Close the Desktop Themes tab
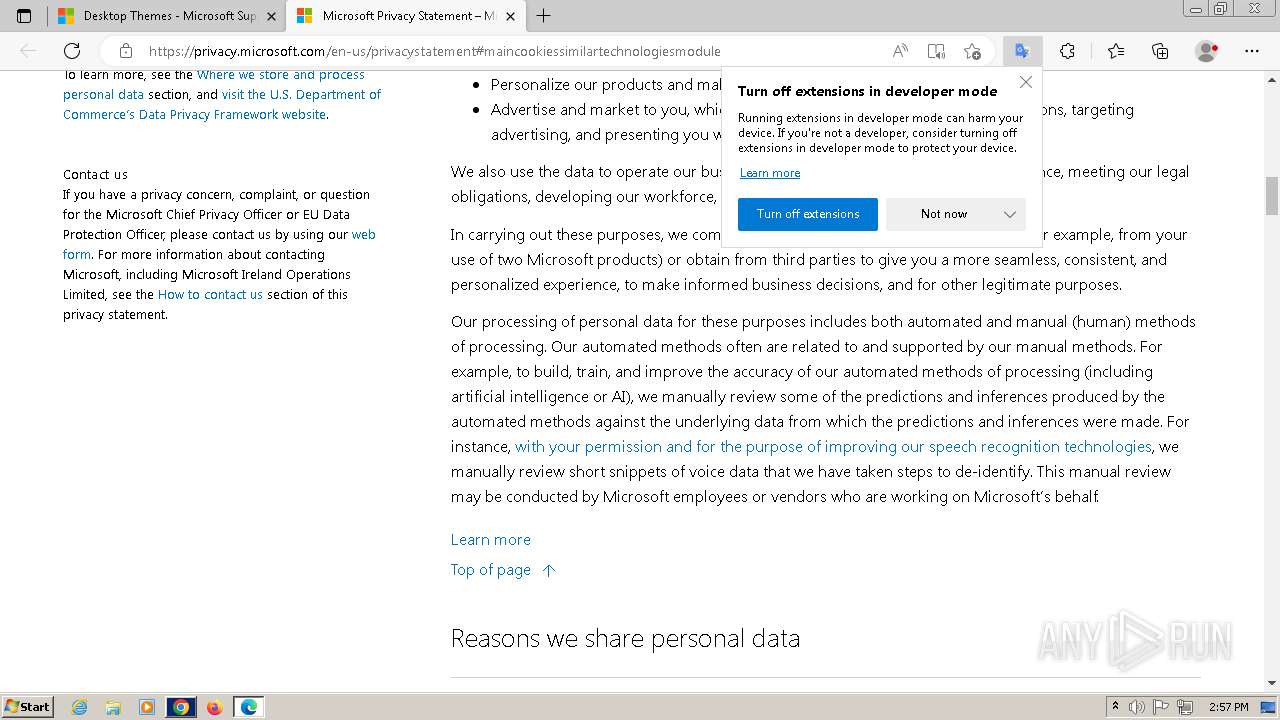This screenshot has height=720, width=1280. [271, 16]
